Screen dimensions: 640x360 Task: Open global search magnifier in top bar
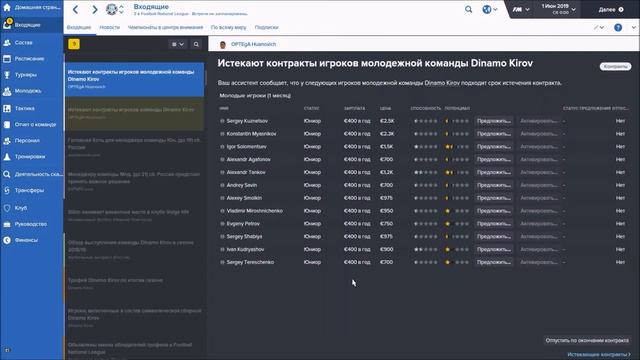(469, 9)
